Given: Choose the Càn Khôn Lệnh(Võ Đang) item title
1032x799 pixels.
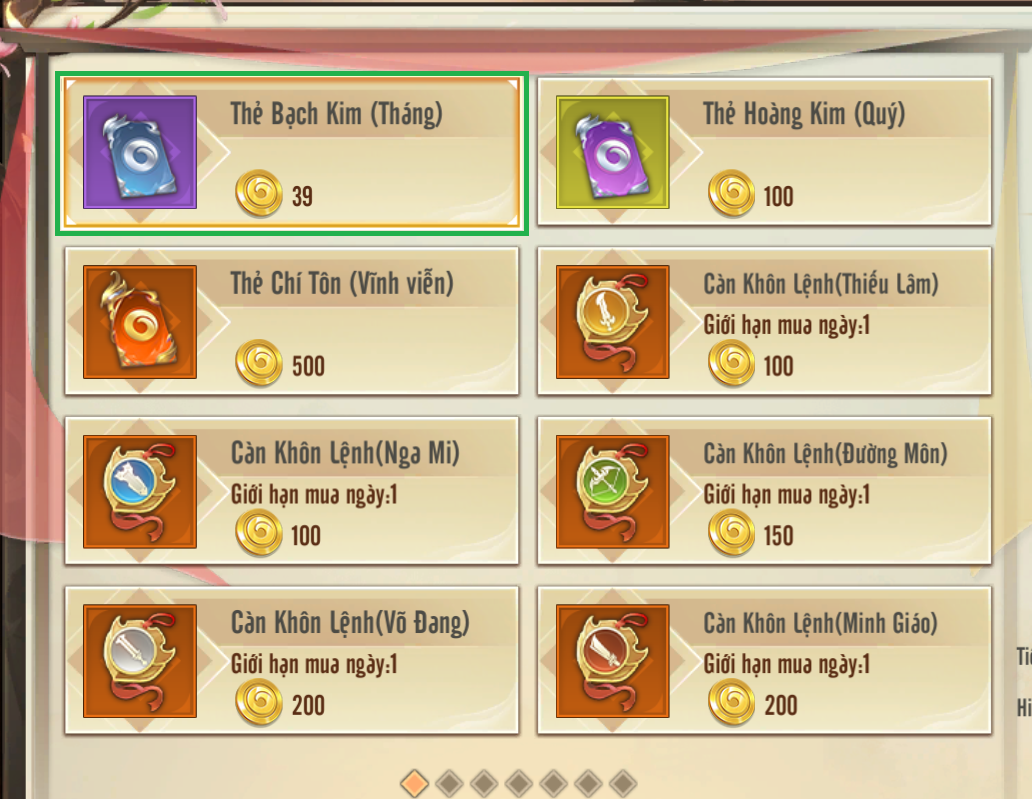Looking at the screenshot, I should 350,623.
